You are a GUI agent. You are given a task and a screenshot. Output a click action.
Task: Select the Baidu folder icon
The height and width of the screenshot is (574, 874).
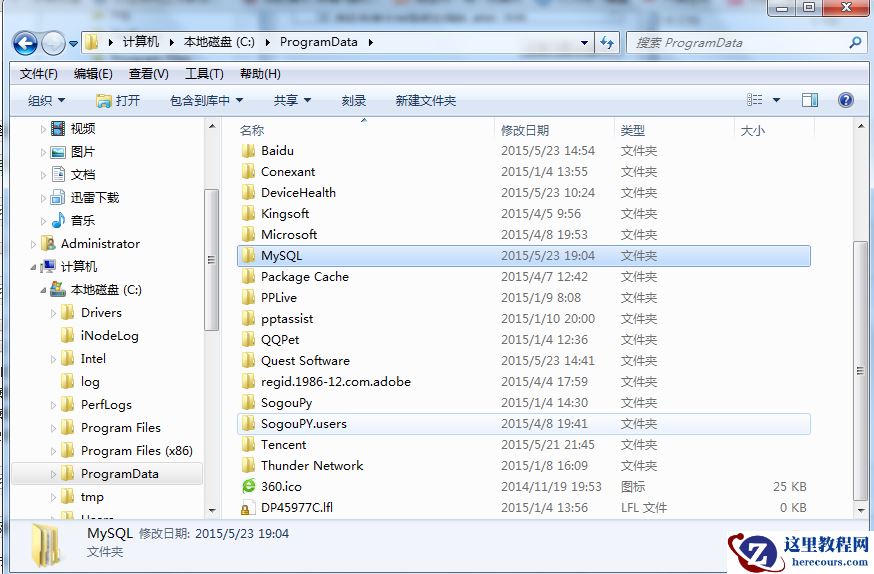coord(248,151)
